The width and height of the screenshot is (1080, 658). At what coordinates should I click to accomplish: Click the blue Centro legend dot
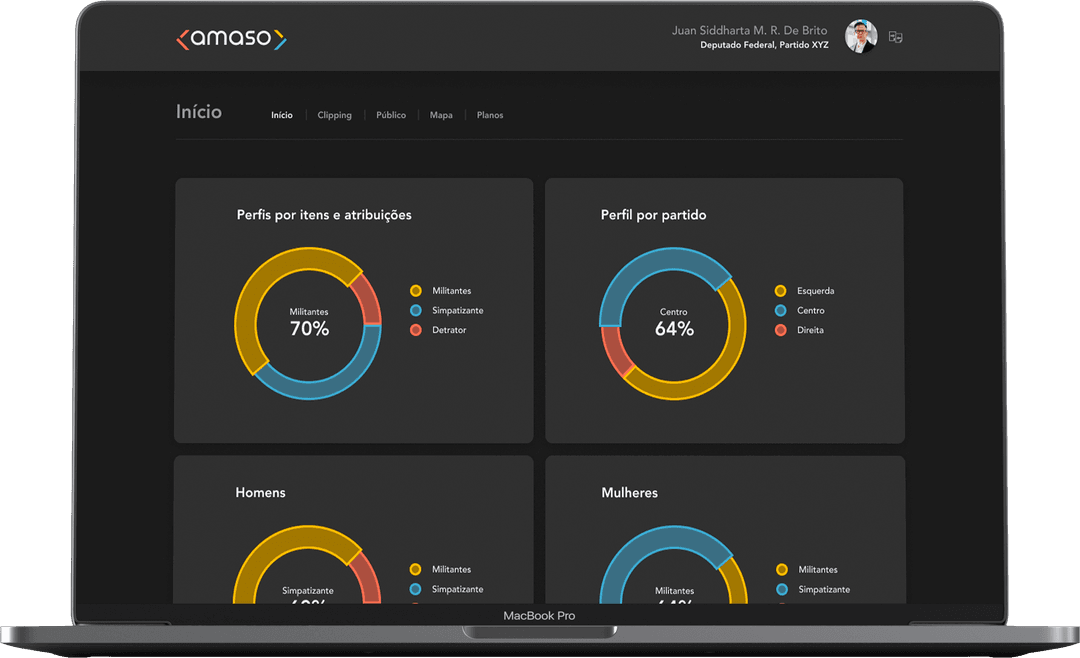click(x=780, y=310)
